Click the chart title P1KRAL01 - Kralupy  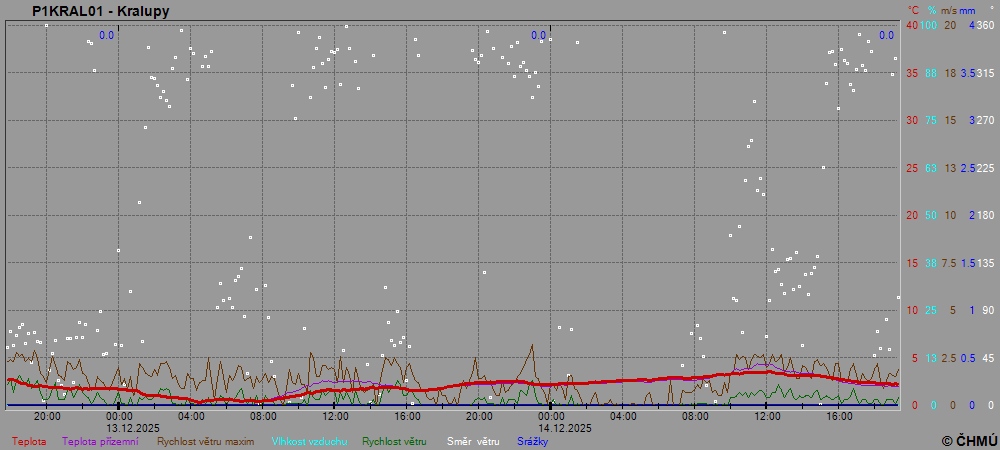pyautogui.click(x=100, y=11)
